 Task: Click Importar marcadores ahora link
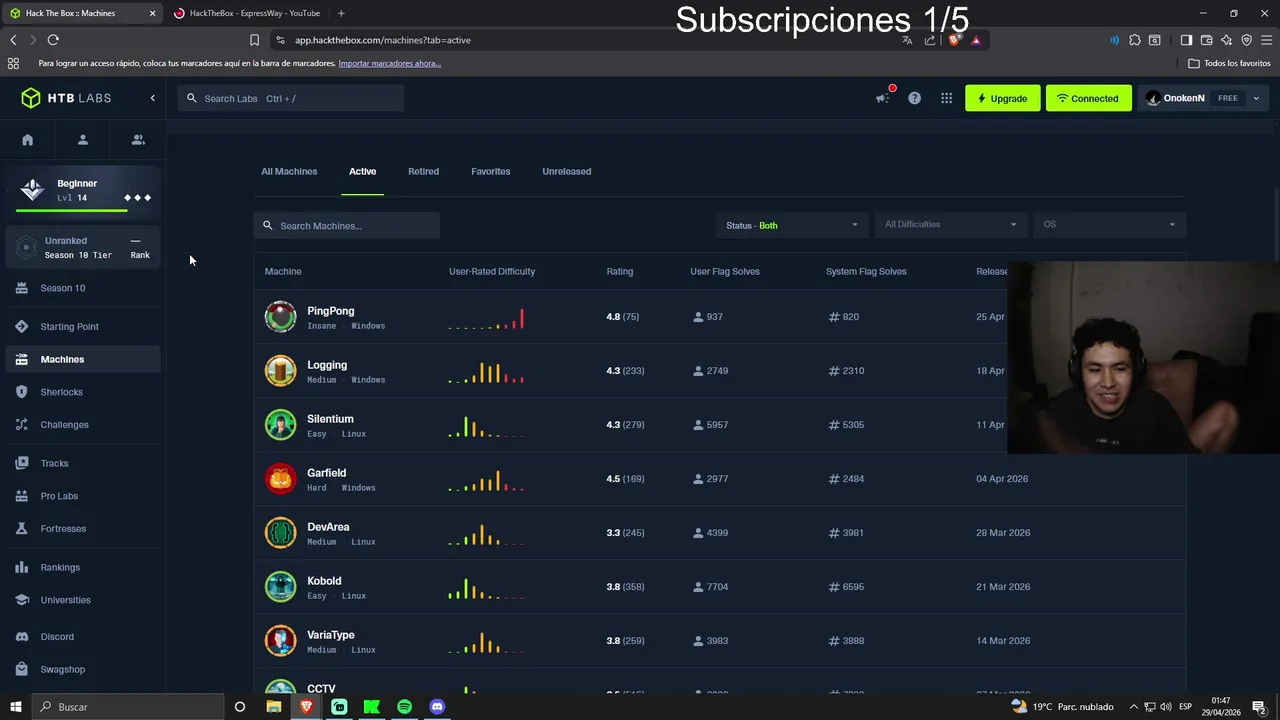pyautogui.click(x=389, y=63)
